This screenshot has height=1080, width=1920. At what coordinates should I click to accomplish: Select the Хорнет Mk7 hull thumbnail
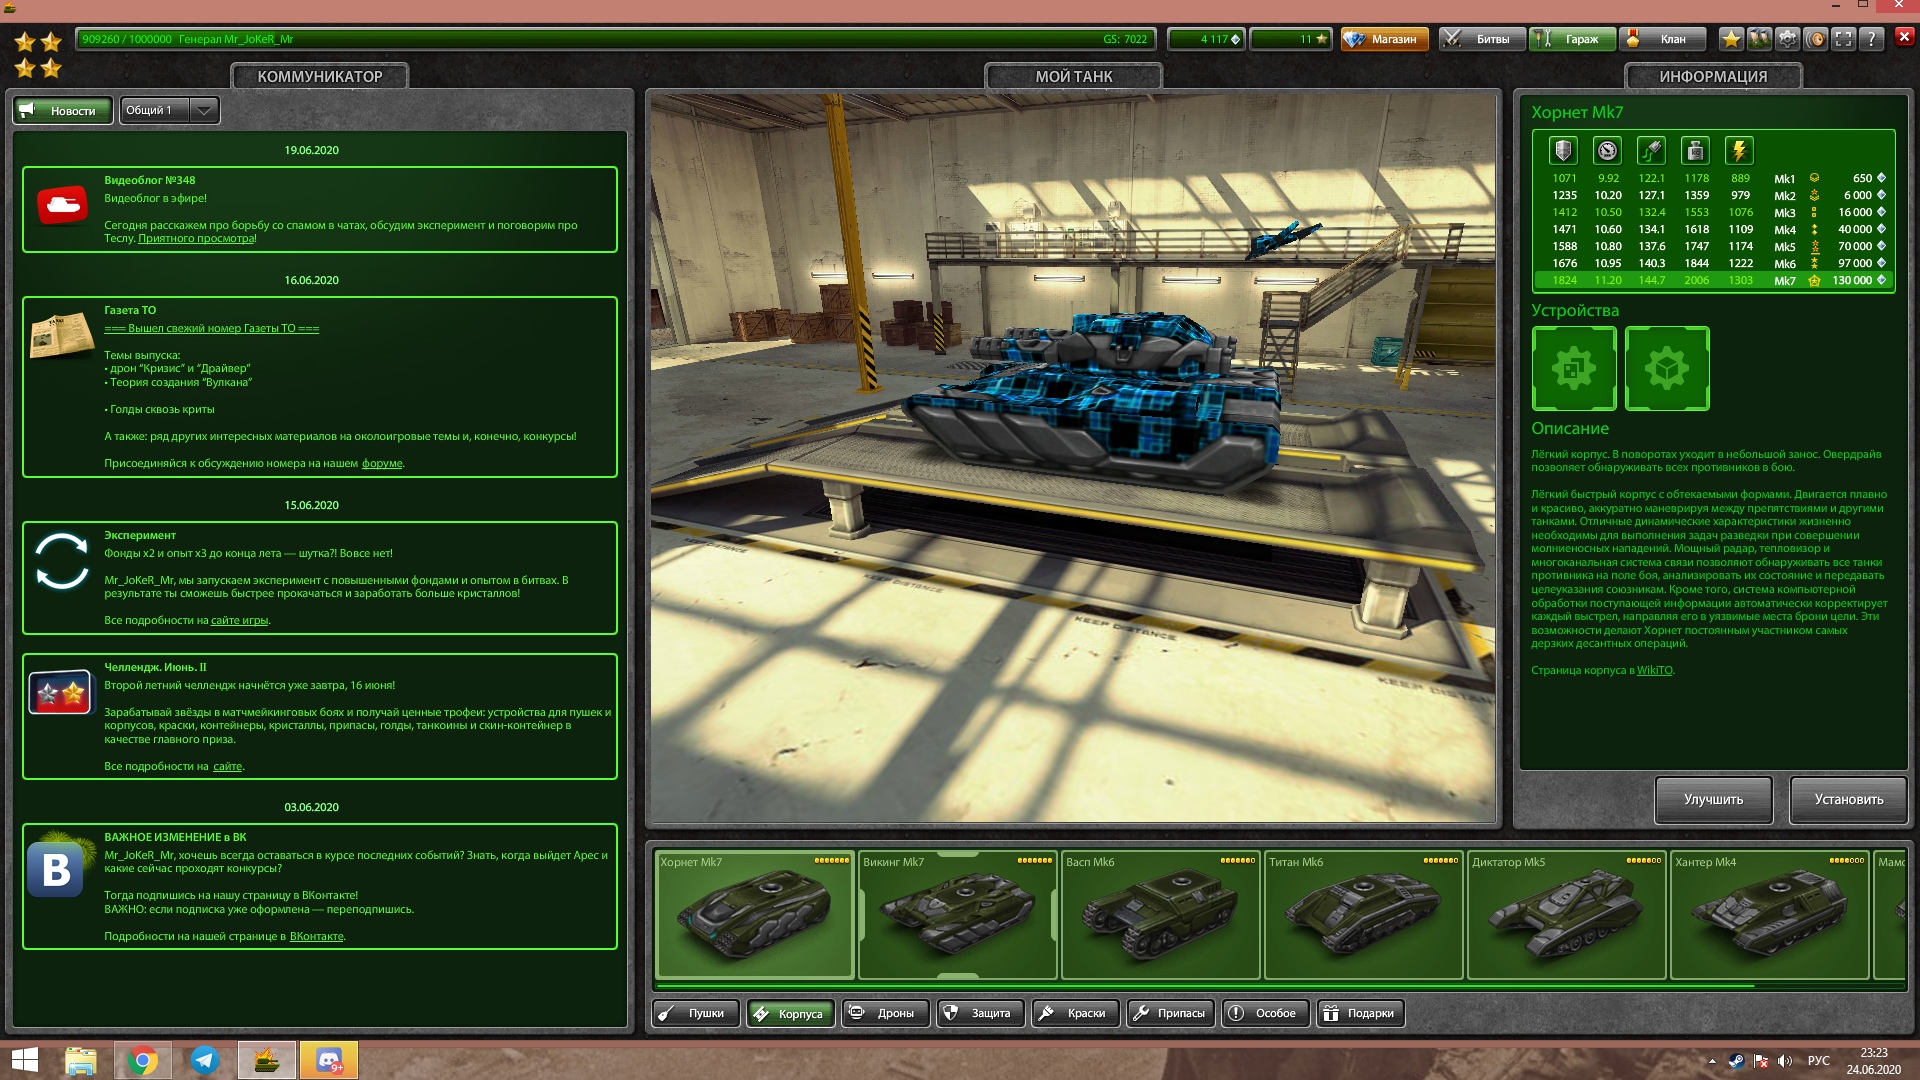(x=754, y=915)
